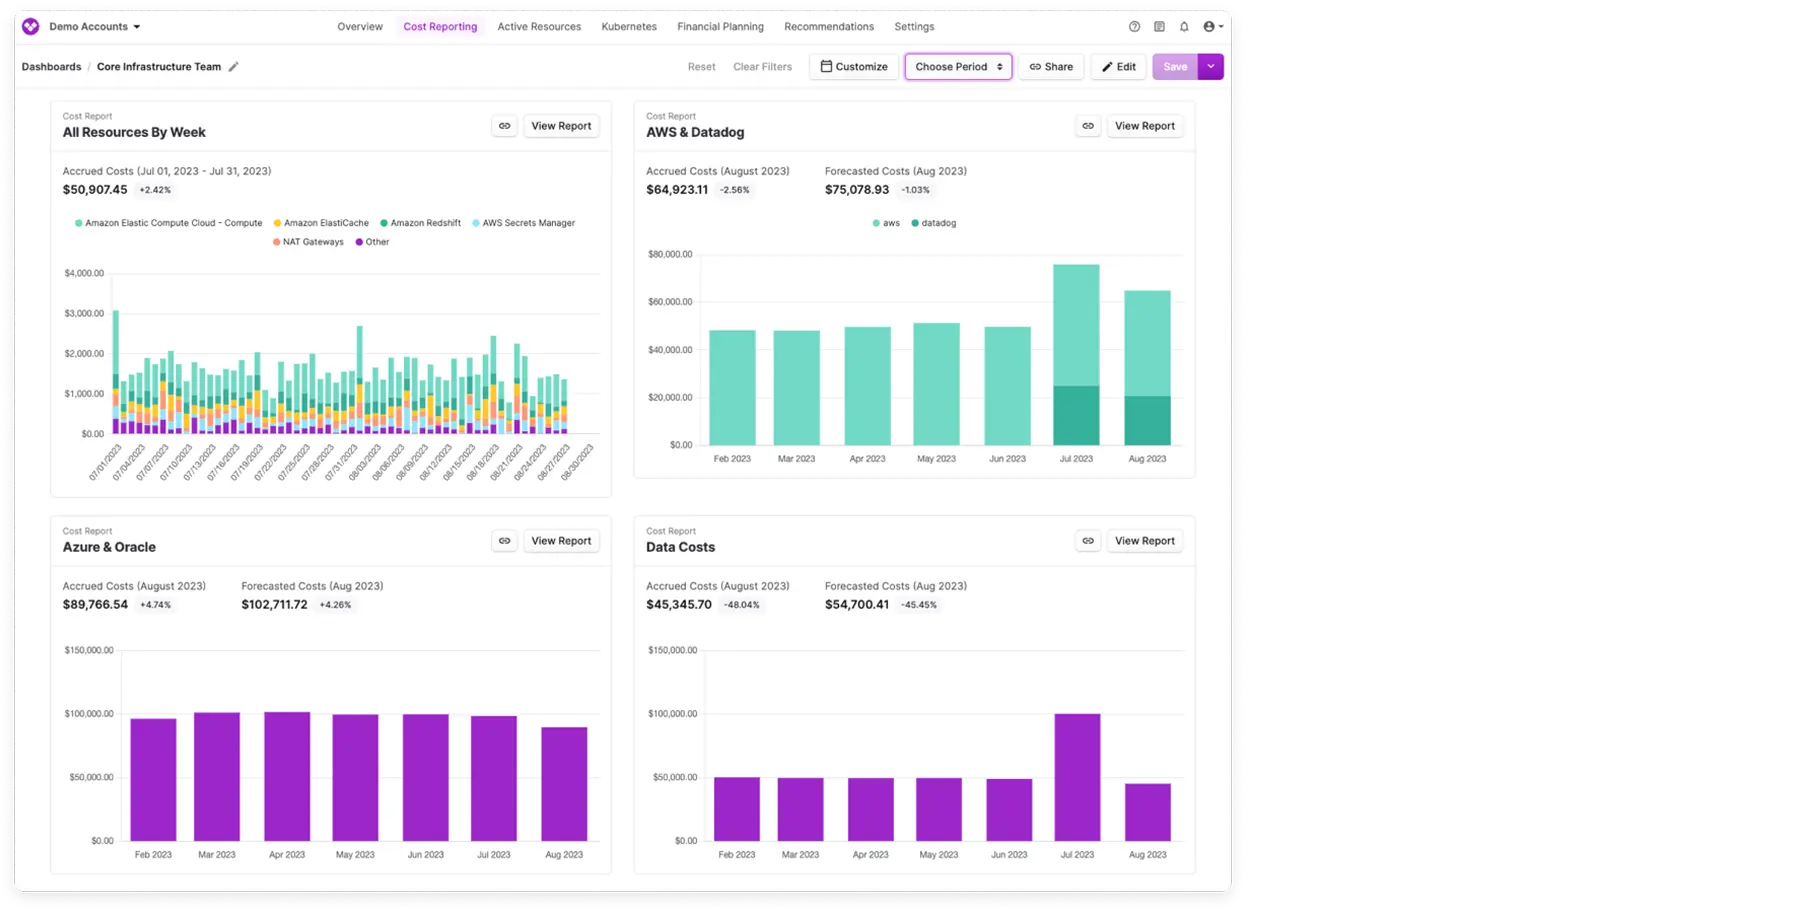Open the Choose Period dropdown
Image resolution: width=1812 pixels, height=912 pixels.
(x=958, y=67)
